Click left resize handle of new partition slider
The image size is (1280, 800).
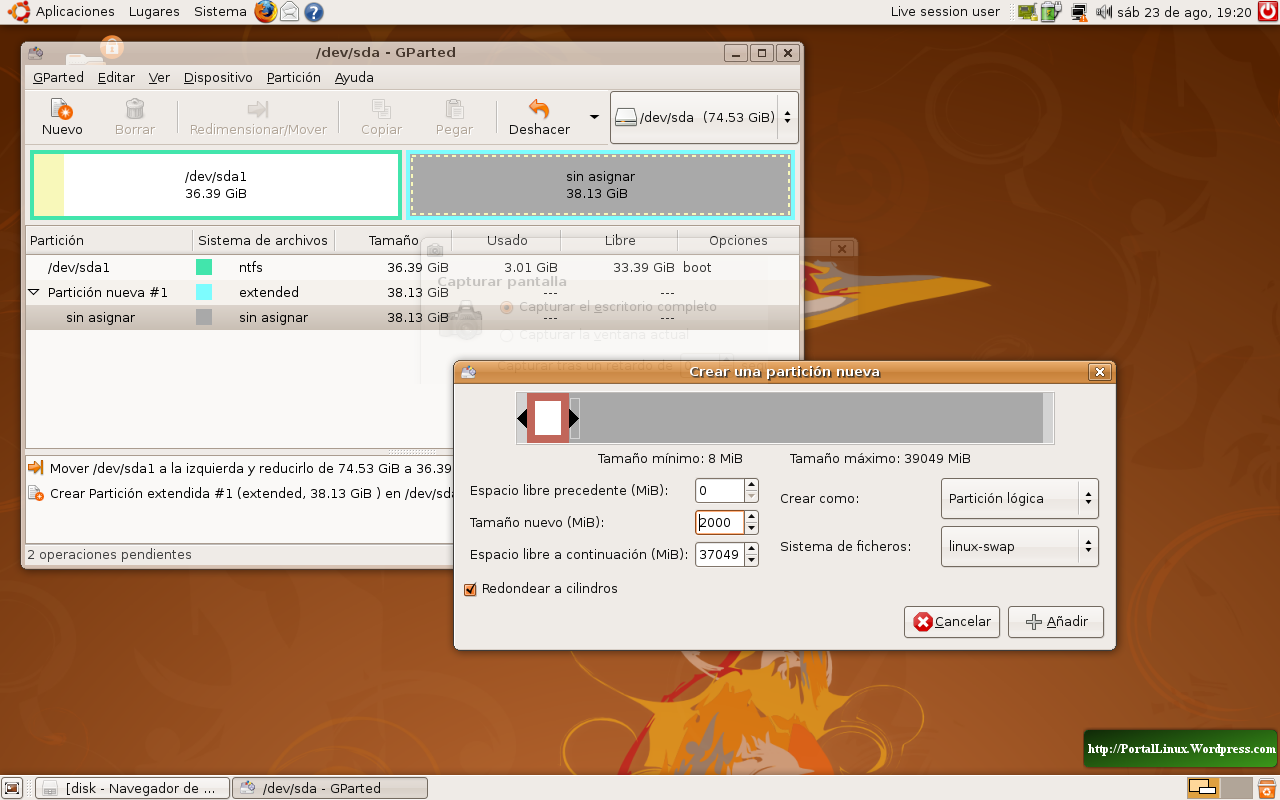click(x=522, y=418)
